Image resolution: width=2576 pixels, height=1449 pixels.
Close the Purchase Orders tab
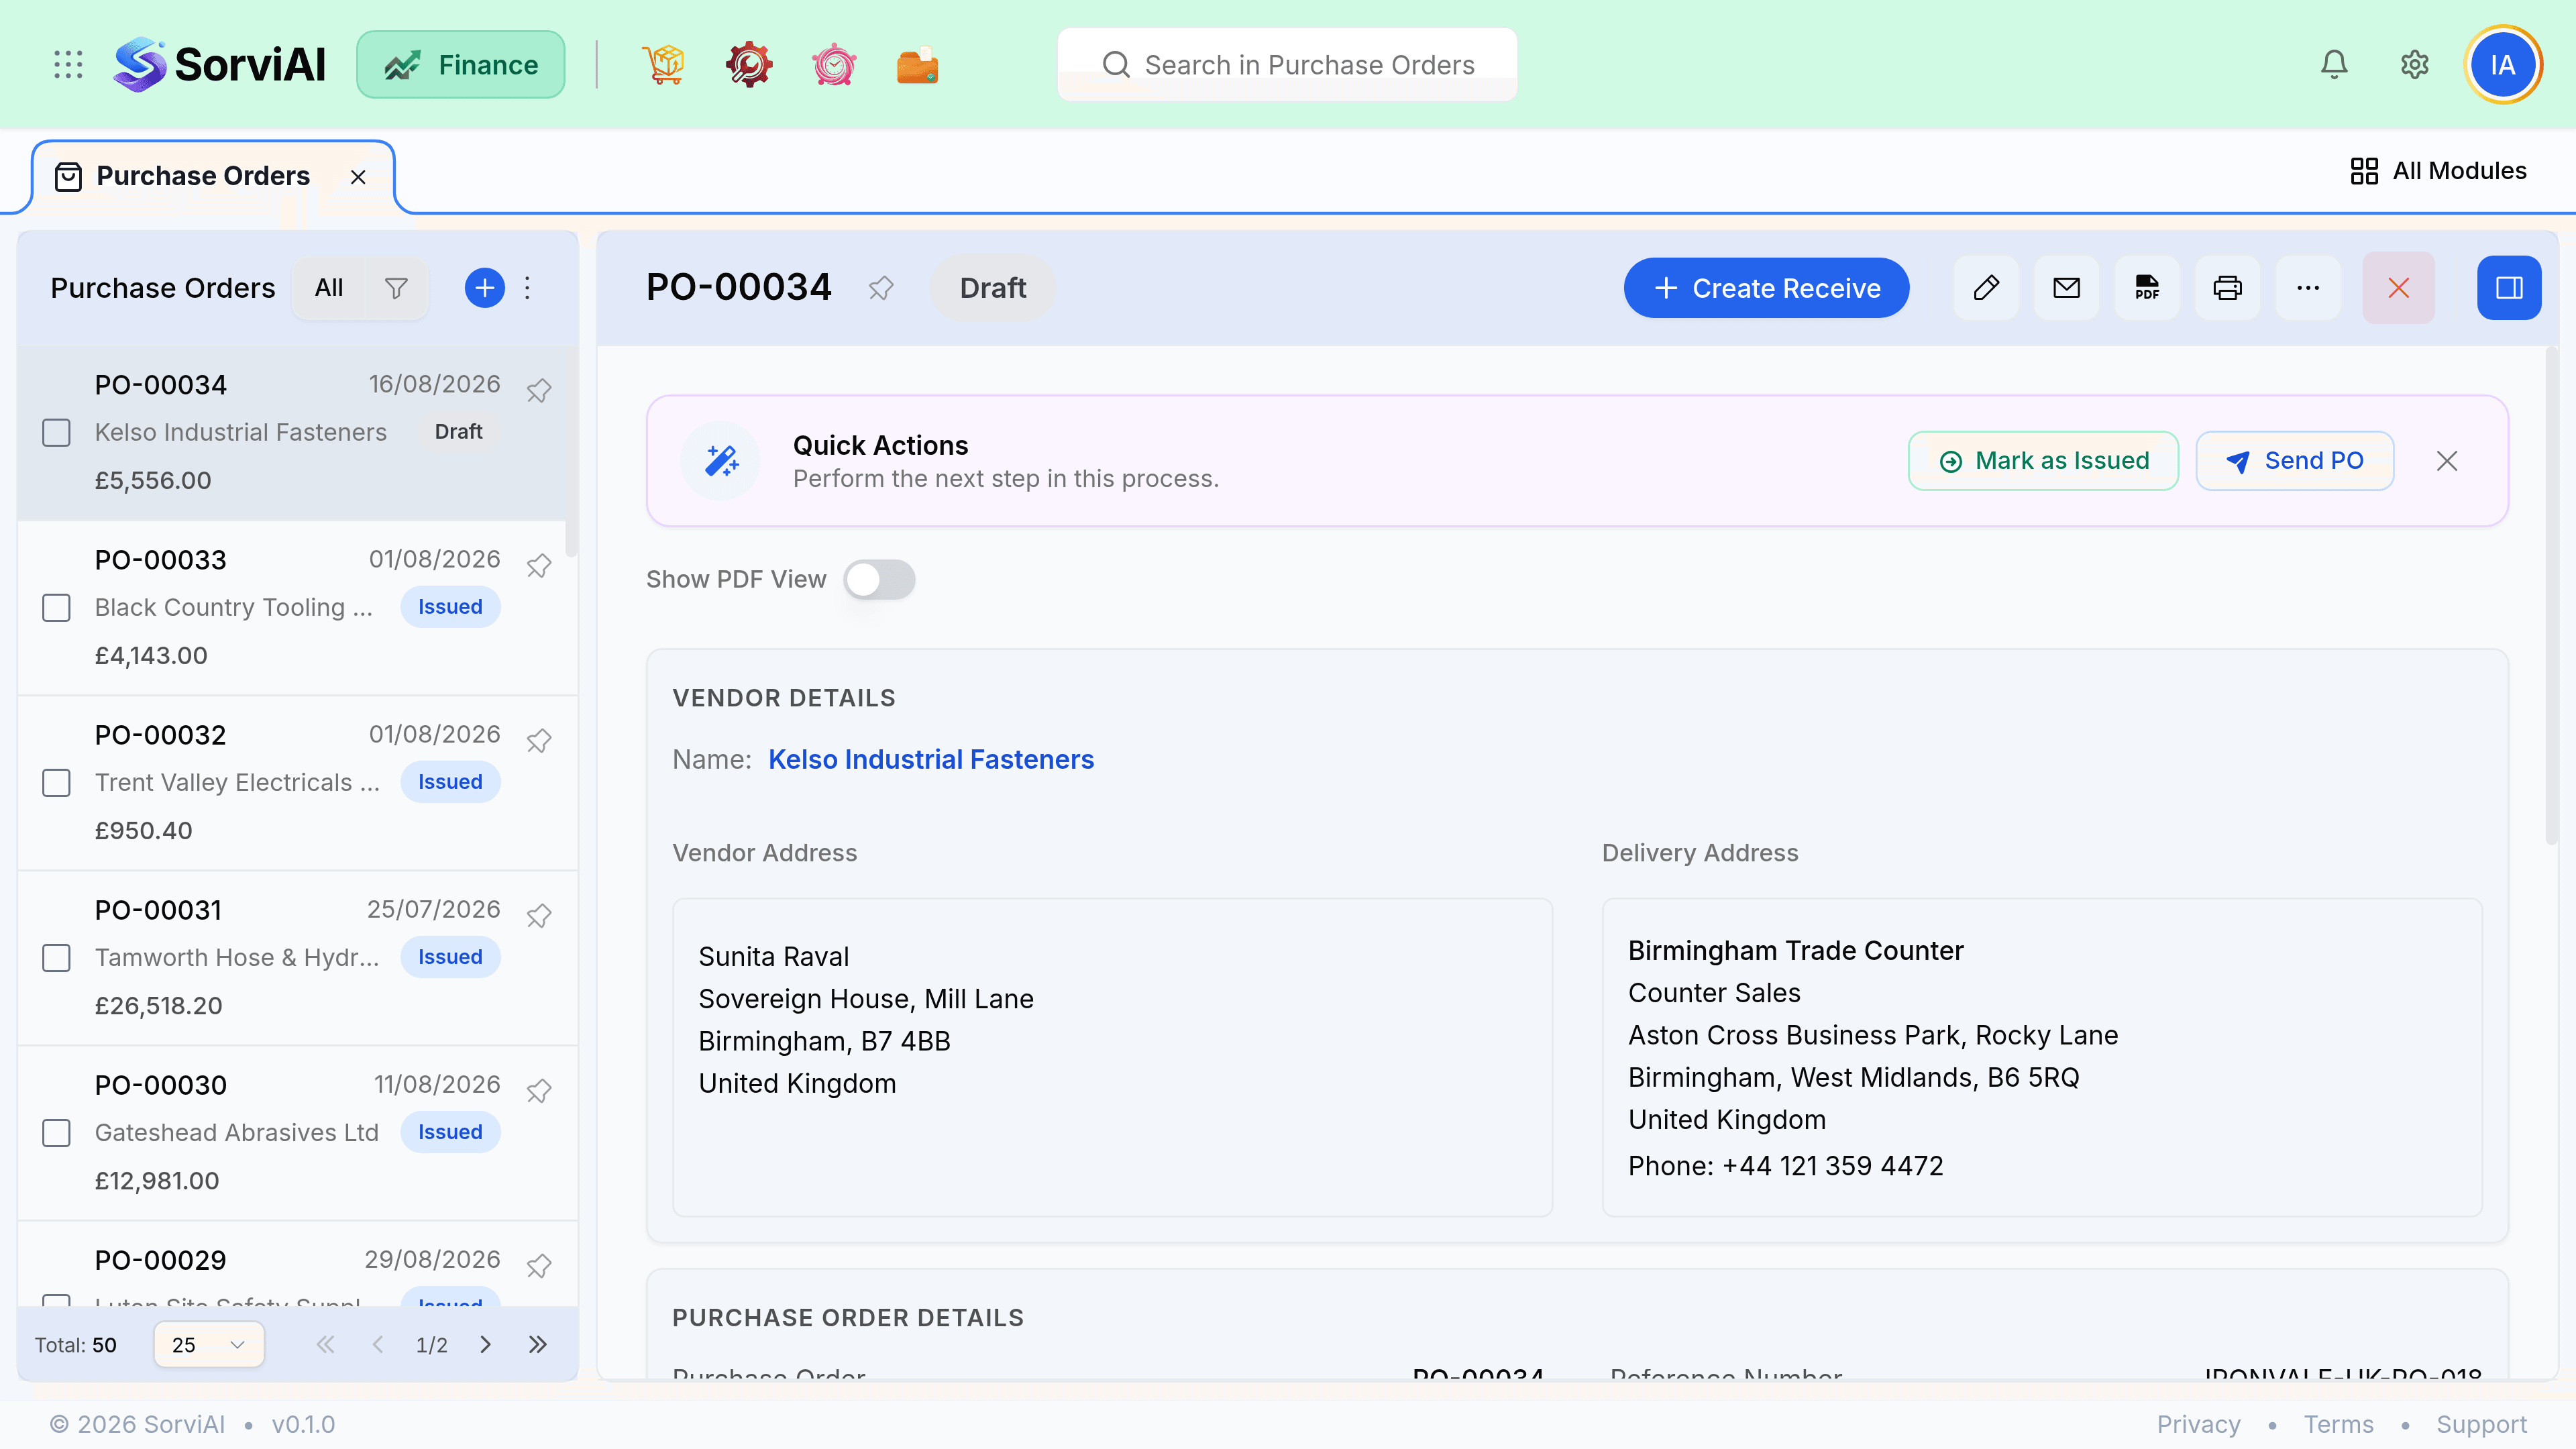(x=358, y=177)
